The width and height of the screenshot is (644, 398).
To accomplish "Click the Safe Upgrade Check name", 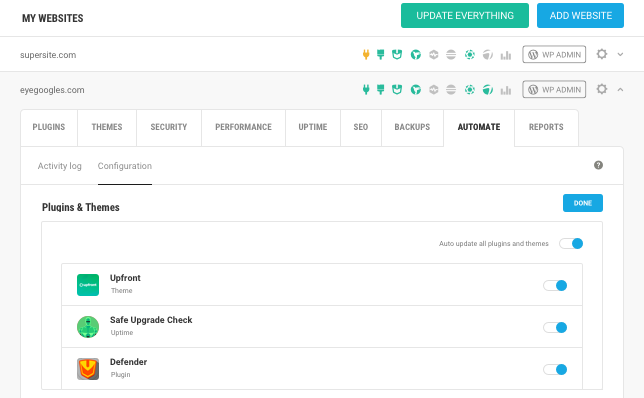I will pos(151,320).
